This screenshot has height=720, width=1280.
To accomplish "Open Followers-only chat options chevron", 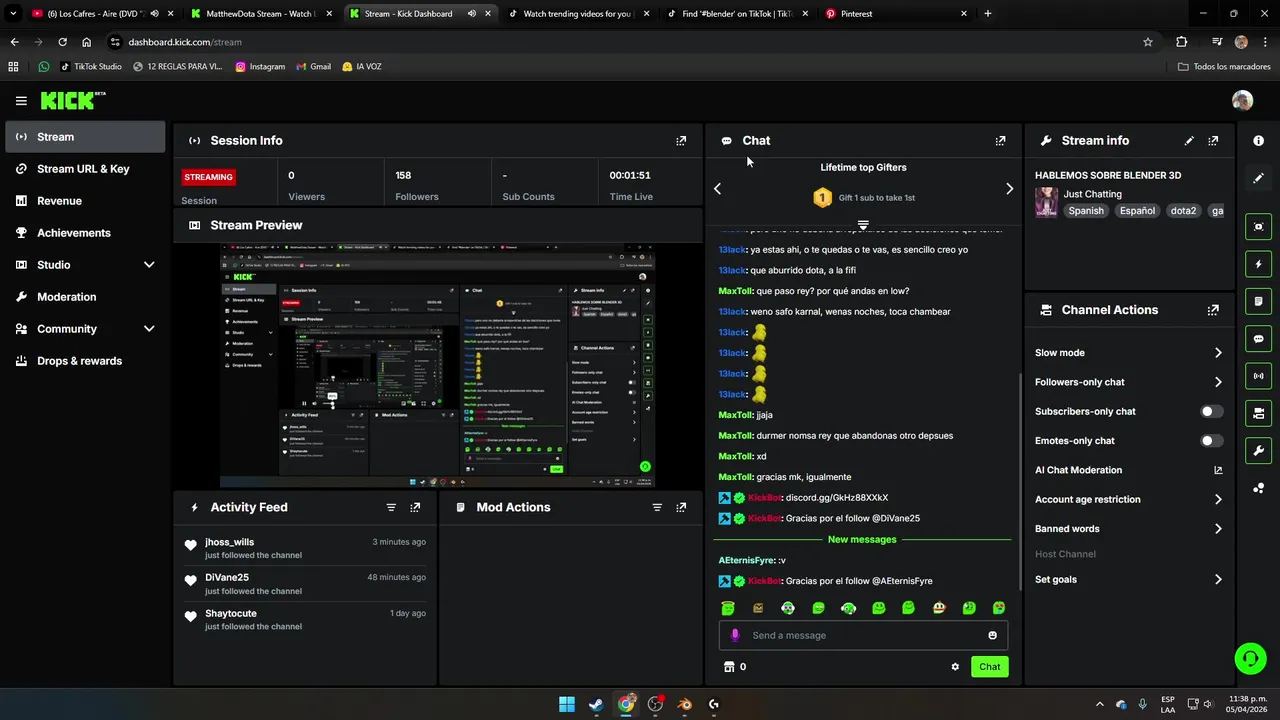I will click(x=1218, y=382).
